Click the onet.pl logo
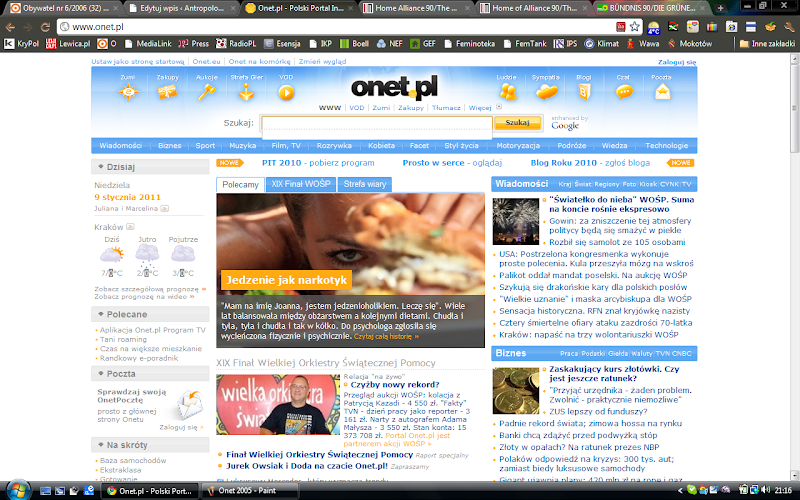The image size is (800, 500). coord(394,87)
